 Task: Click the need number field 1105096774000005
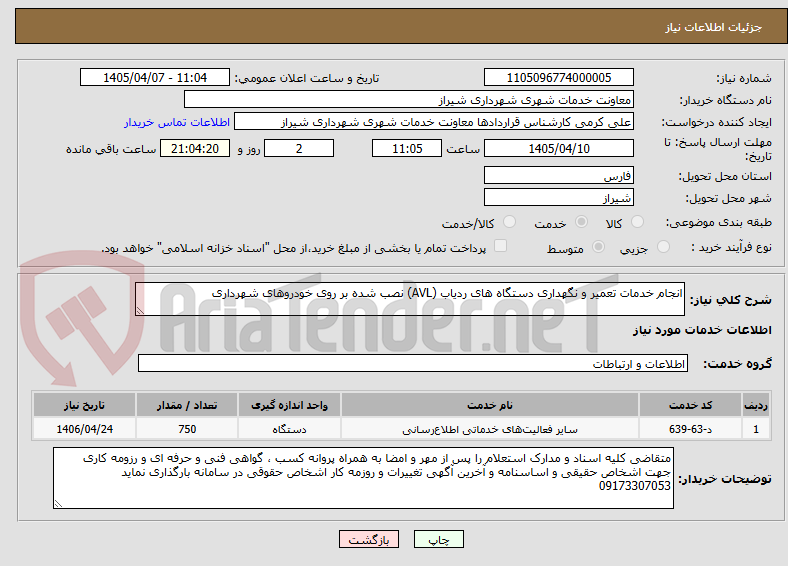[559, 77]
